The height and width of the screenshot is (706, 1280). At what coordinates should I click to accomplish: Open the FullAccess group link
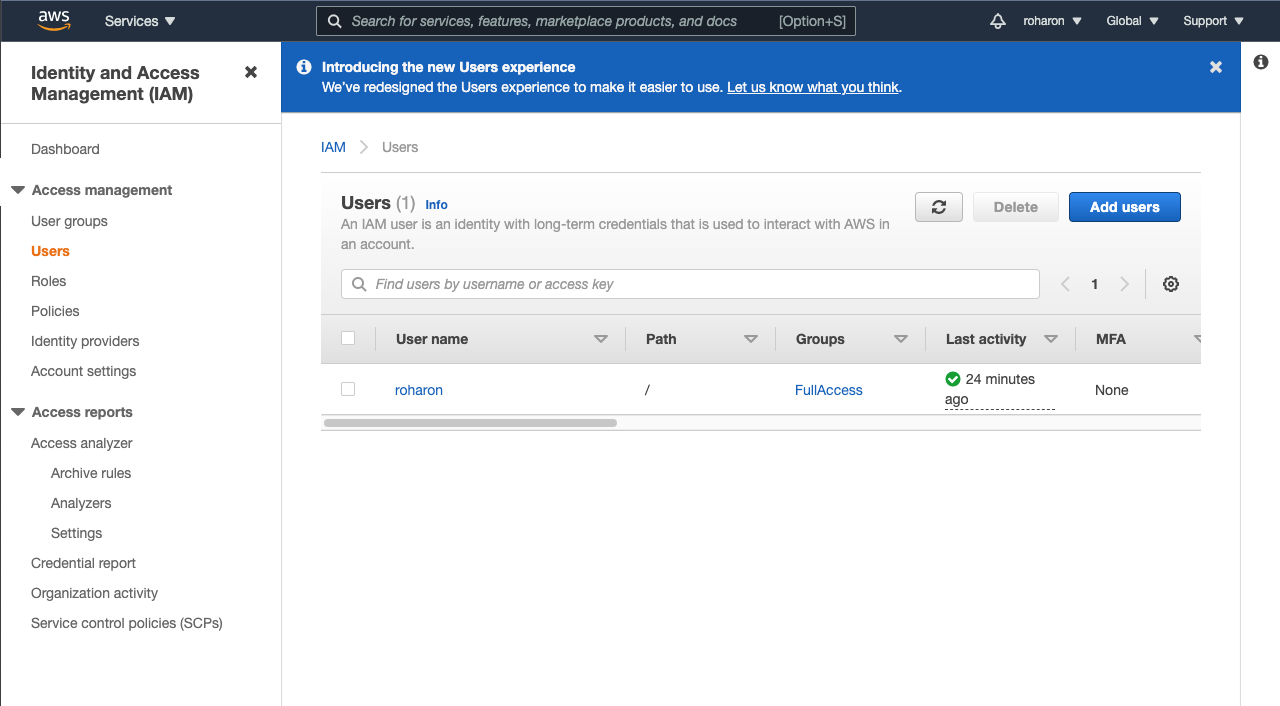point(829,390)
